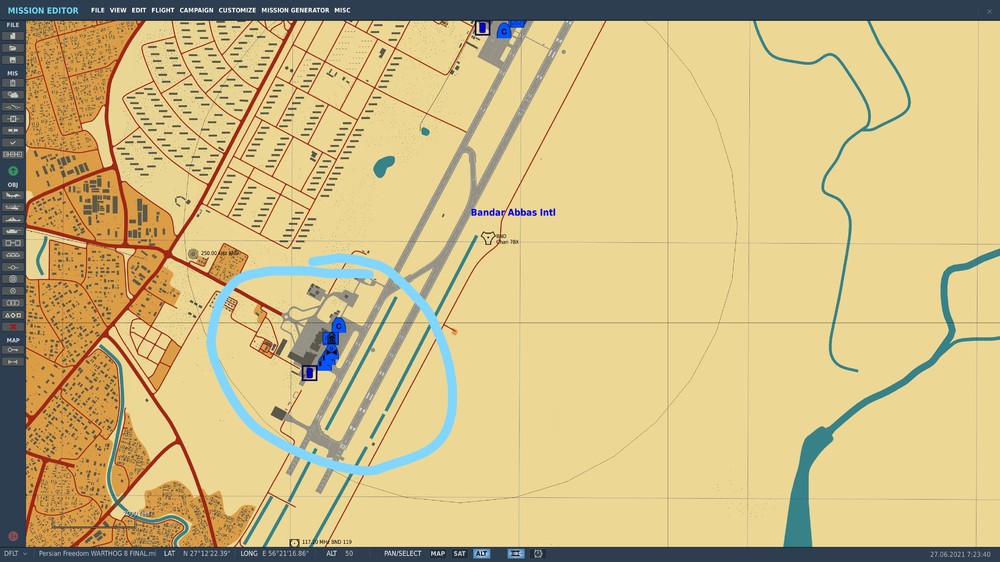Select the Add airplane group tool
The image size is (1000, 562).
click(13, 195)
